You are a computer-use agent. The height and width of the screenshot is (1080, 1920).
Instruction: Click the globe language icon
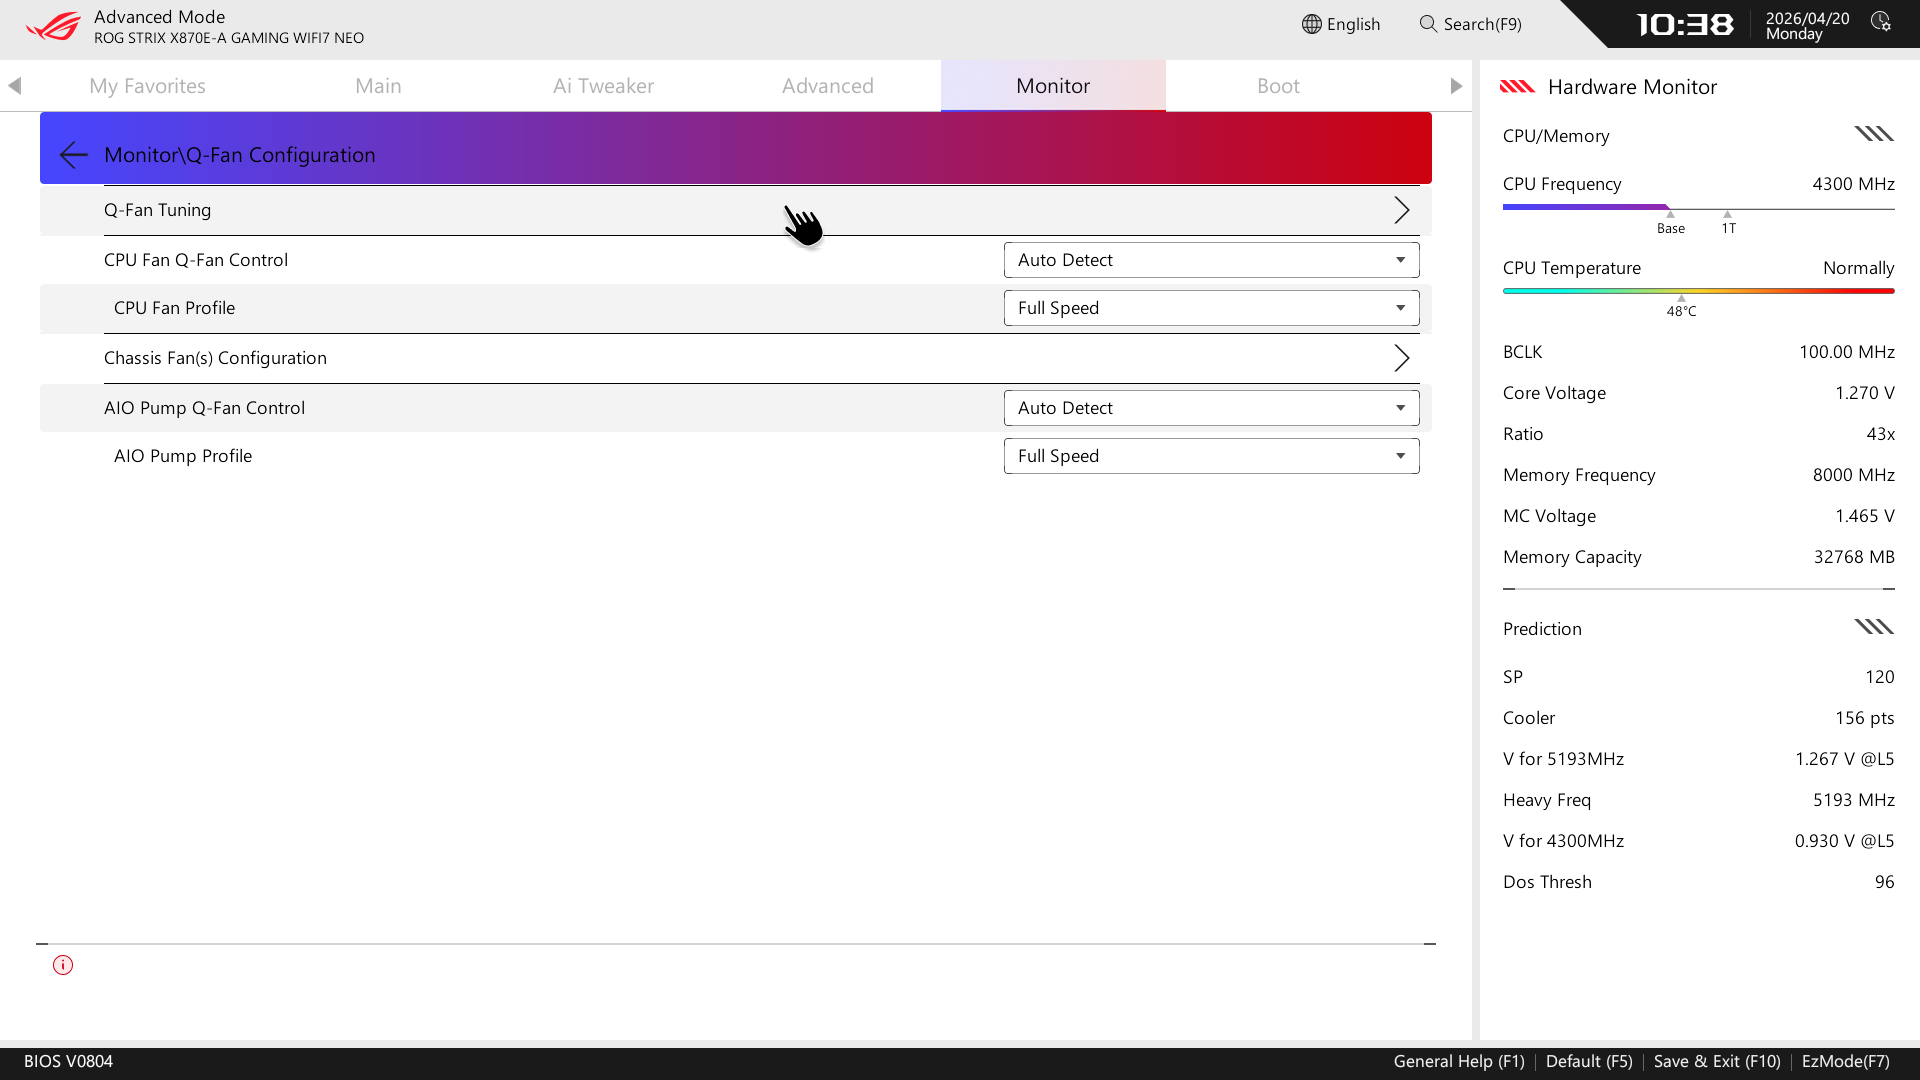click(1311, 24)
